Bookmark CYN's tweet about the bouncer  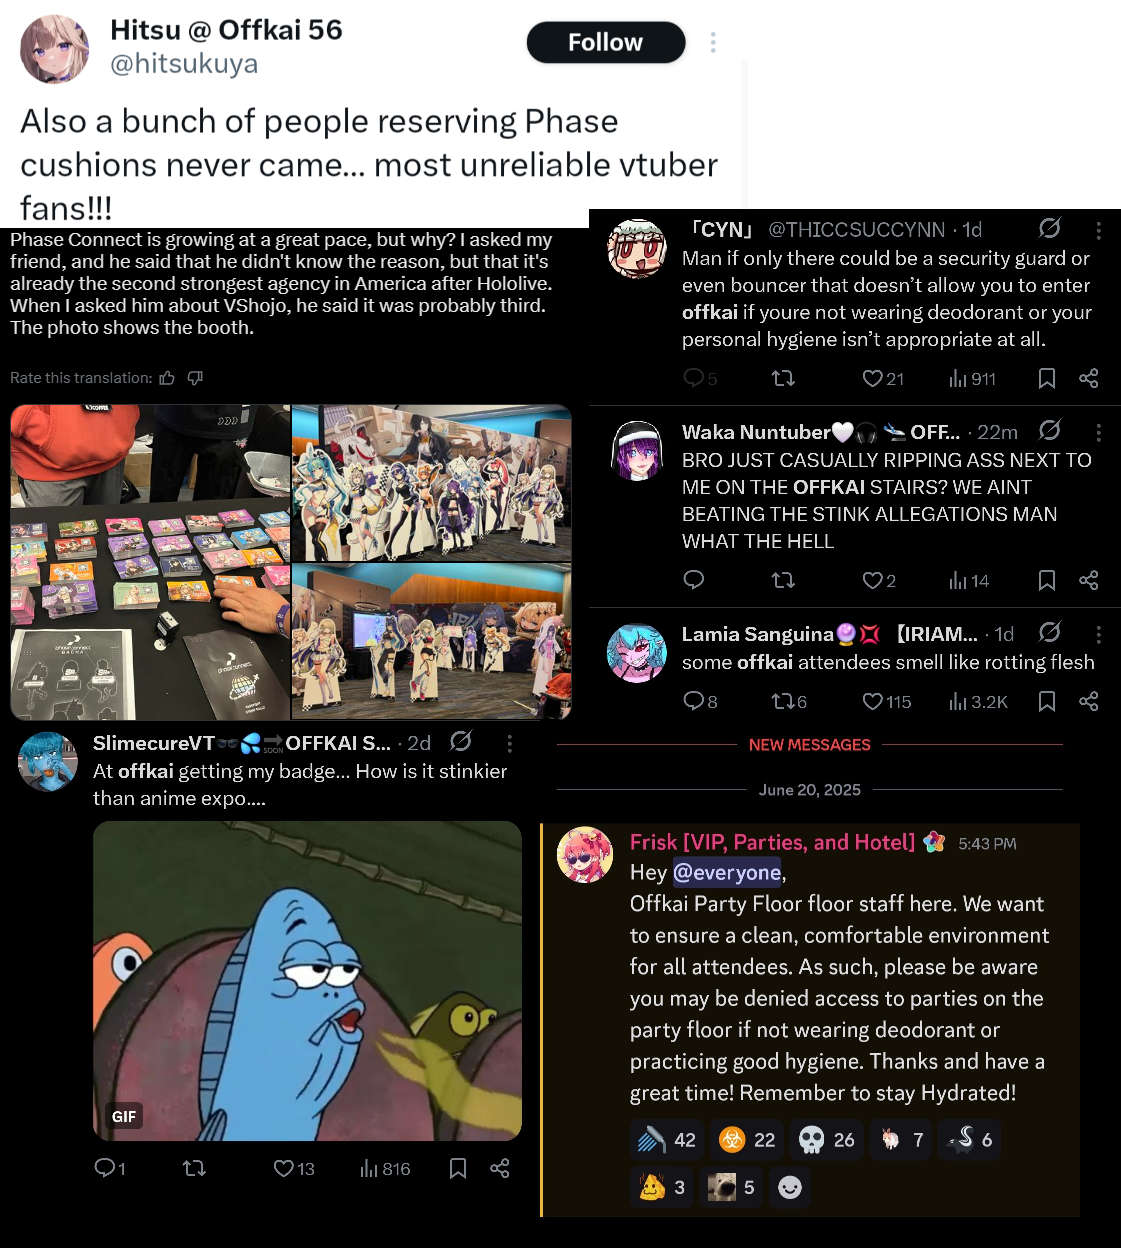tap(1047, 378)
